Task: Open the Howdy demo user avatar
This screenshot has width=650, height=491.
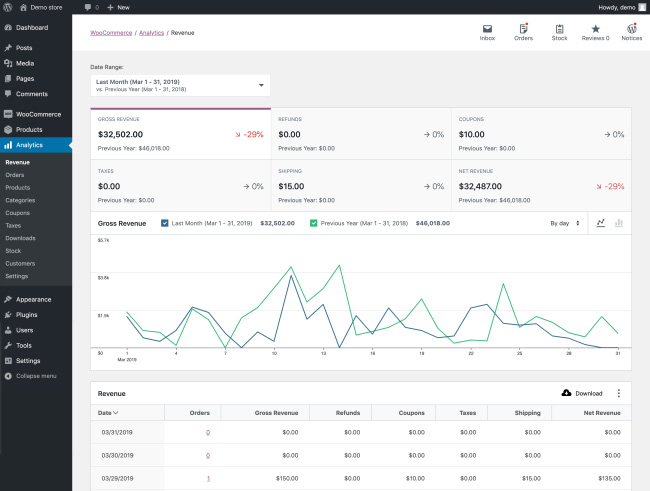Action: (x=642, y=7)
